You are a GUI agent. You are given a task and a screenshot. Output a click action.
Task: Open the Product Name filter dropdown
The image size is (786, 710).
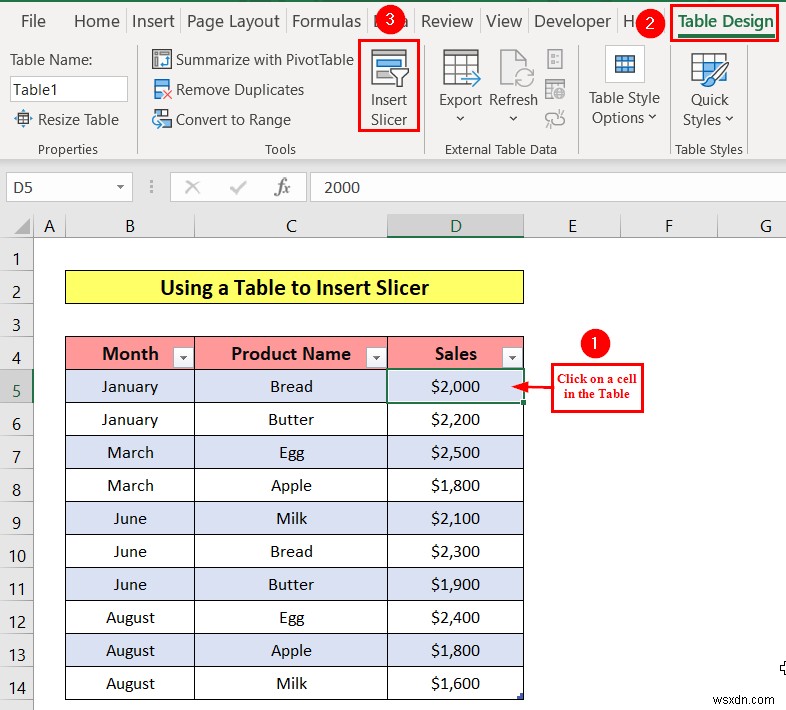pos(376,358)
